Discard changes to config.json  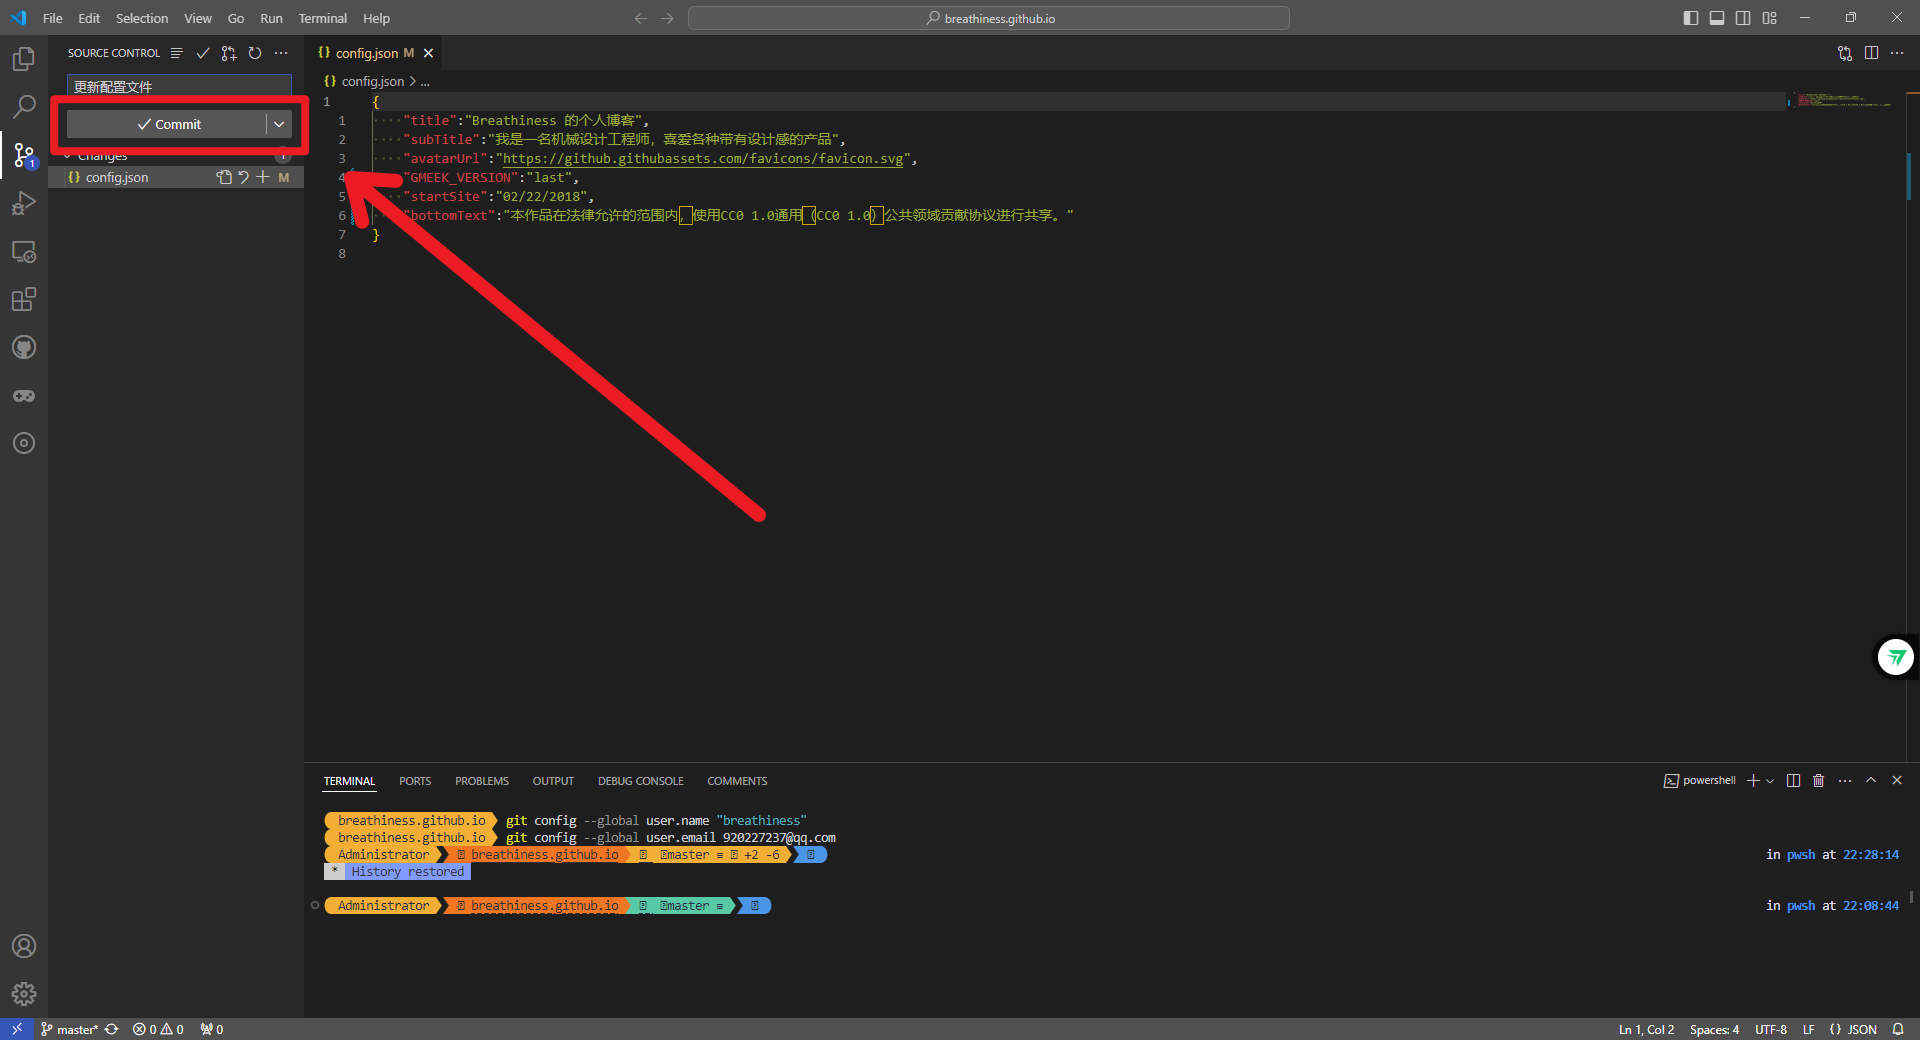tap(243, 177)
